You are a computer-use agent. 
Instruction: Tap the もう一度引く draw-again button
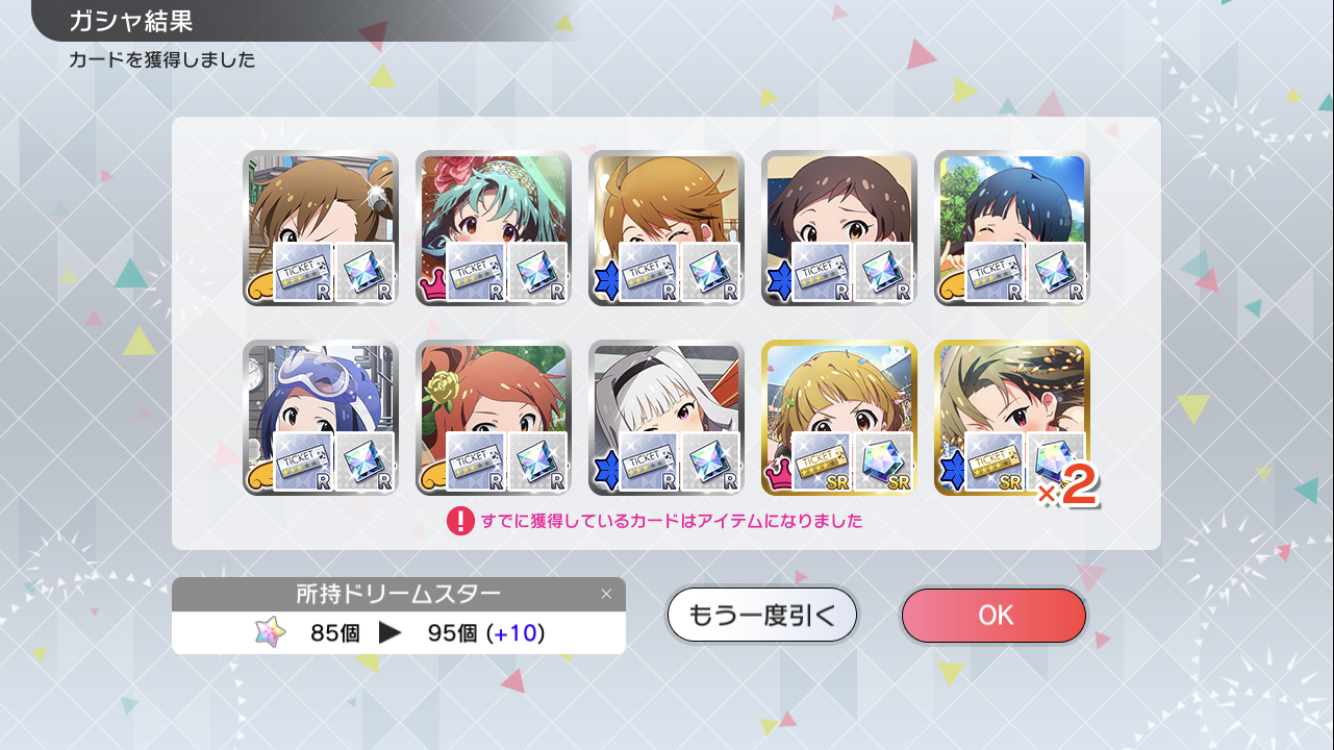click(762, 615)
